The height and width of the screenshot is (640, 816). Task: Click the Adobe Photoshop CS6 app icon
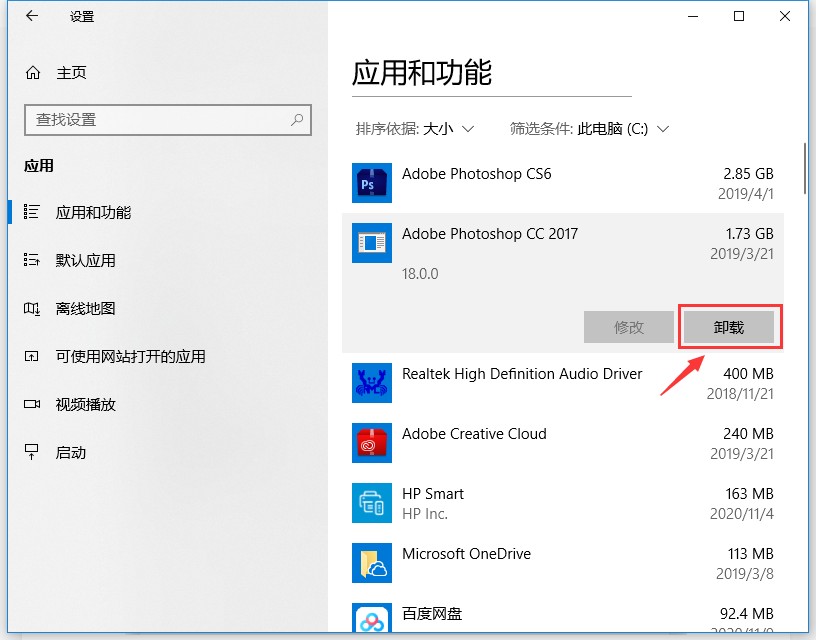pyautogui.click(x=371, y=183)
